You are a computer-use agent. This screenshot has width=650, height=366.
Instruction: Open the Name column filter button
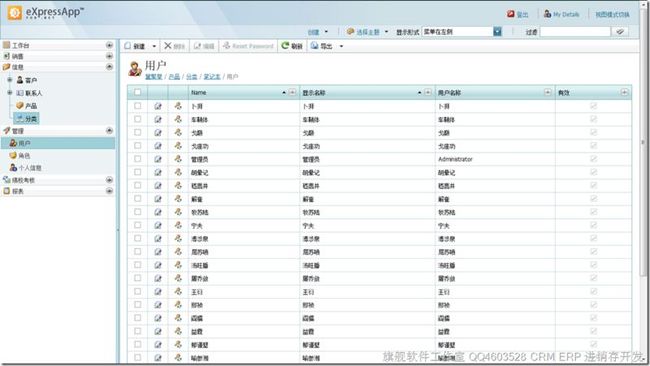[x=292, y=92]
